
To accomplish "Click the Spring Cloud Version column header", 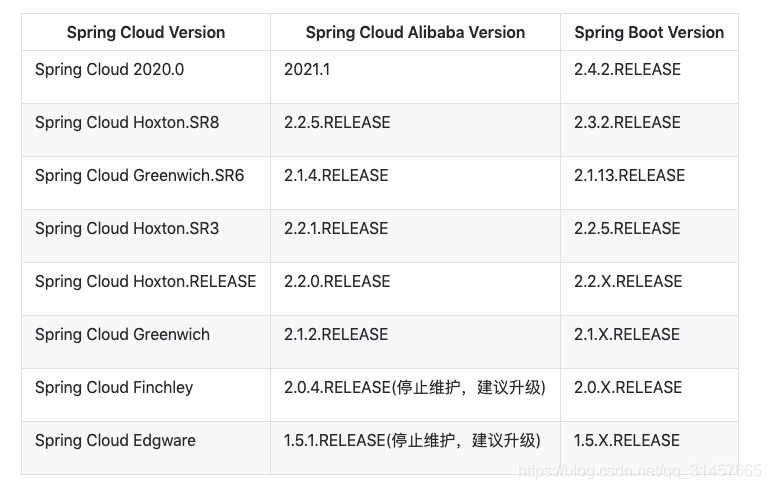I will [x=146, y=33].
